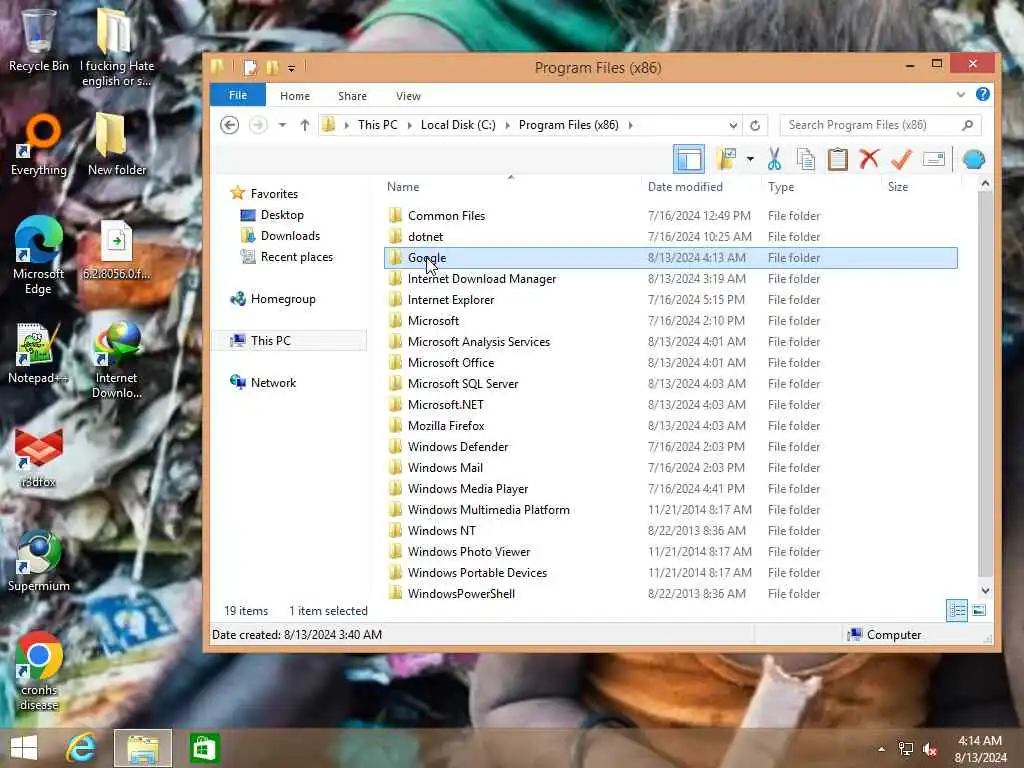Click the Properties icon in the title bar
Viewport: 1024px width, 768px height.
tap(250, 67)
